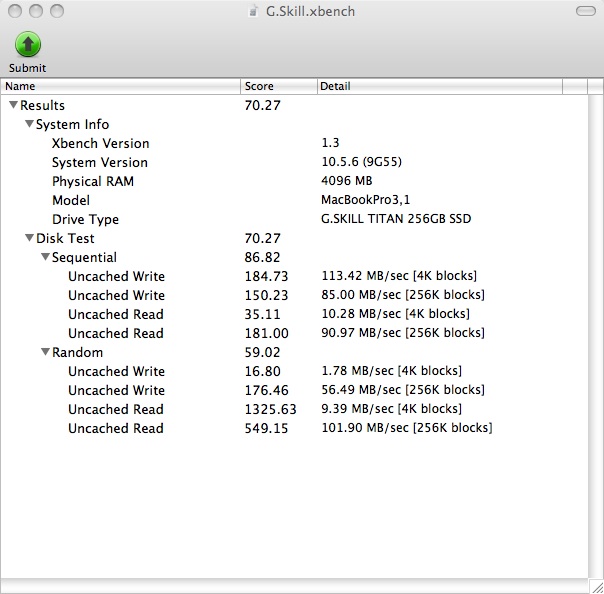Click the 1.3 version detail value

[x=330, y=143]
